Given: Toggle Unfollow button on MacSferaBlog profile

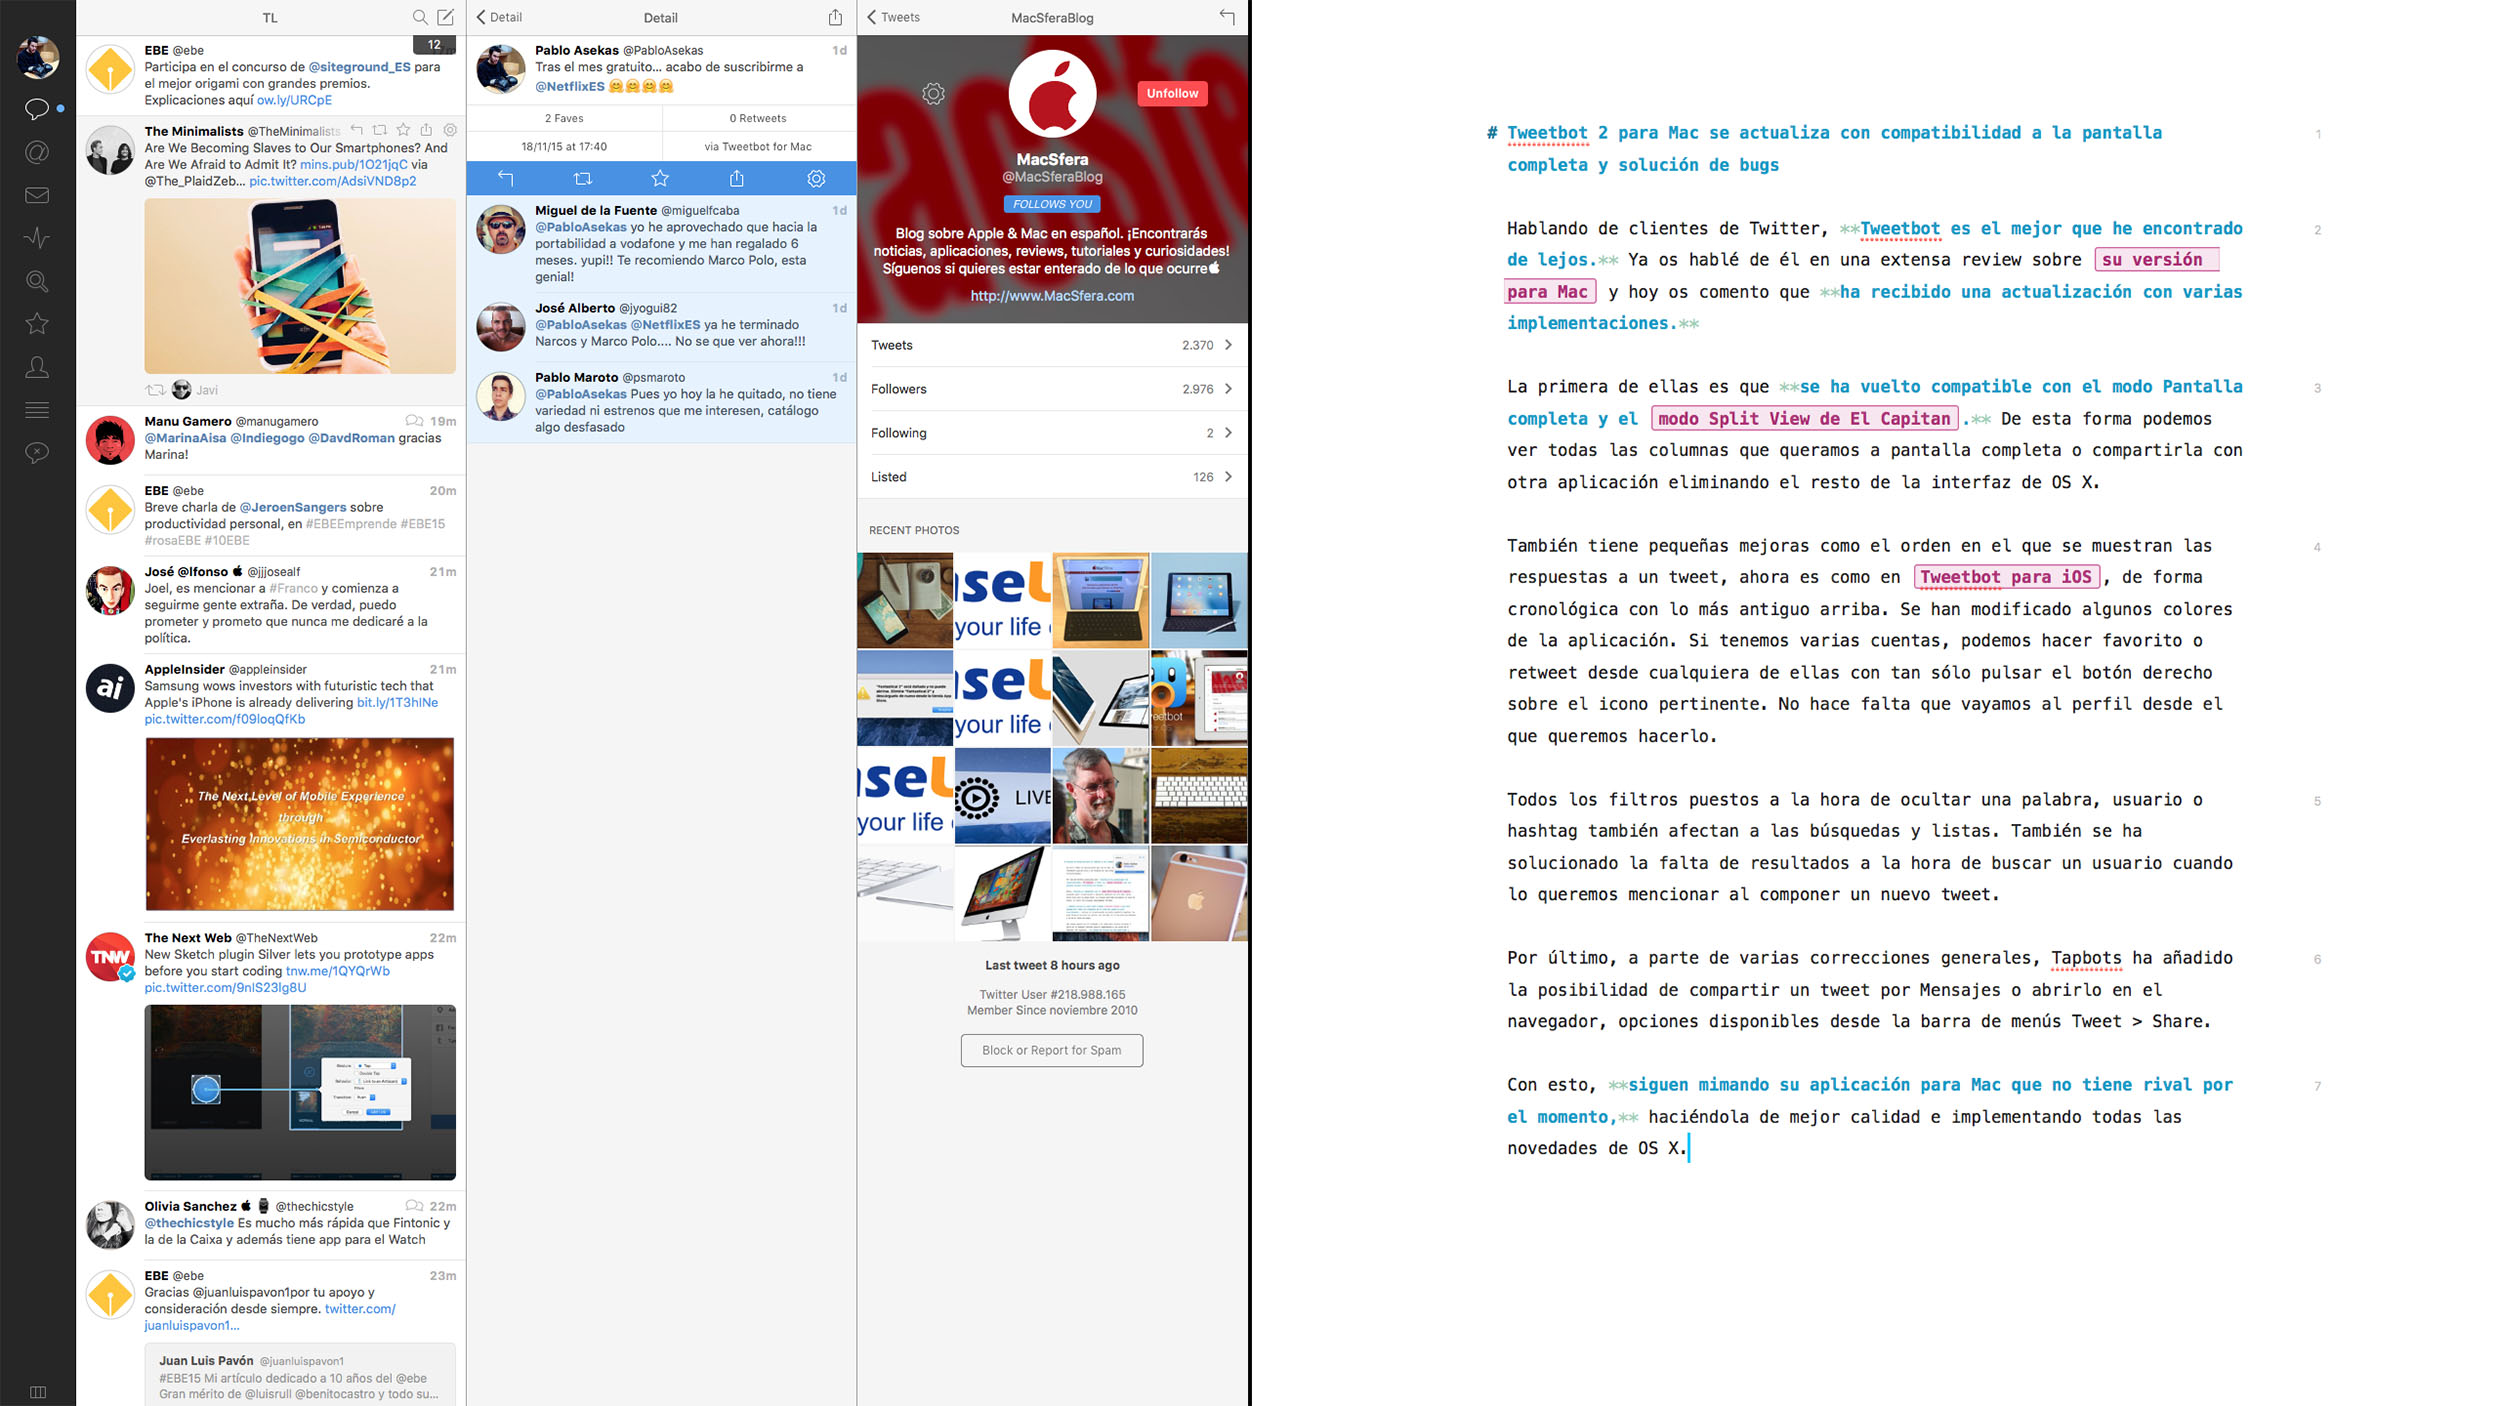Looking at the screenshot, I should (1168, 93).
